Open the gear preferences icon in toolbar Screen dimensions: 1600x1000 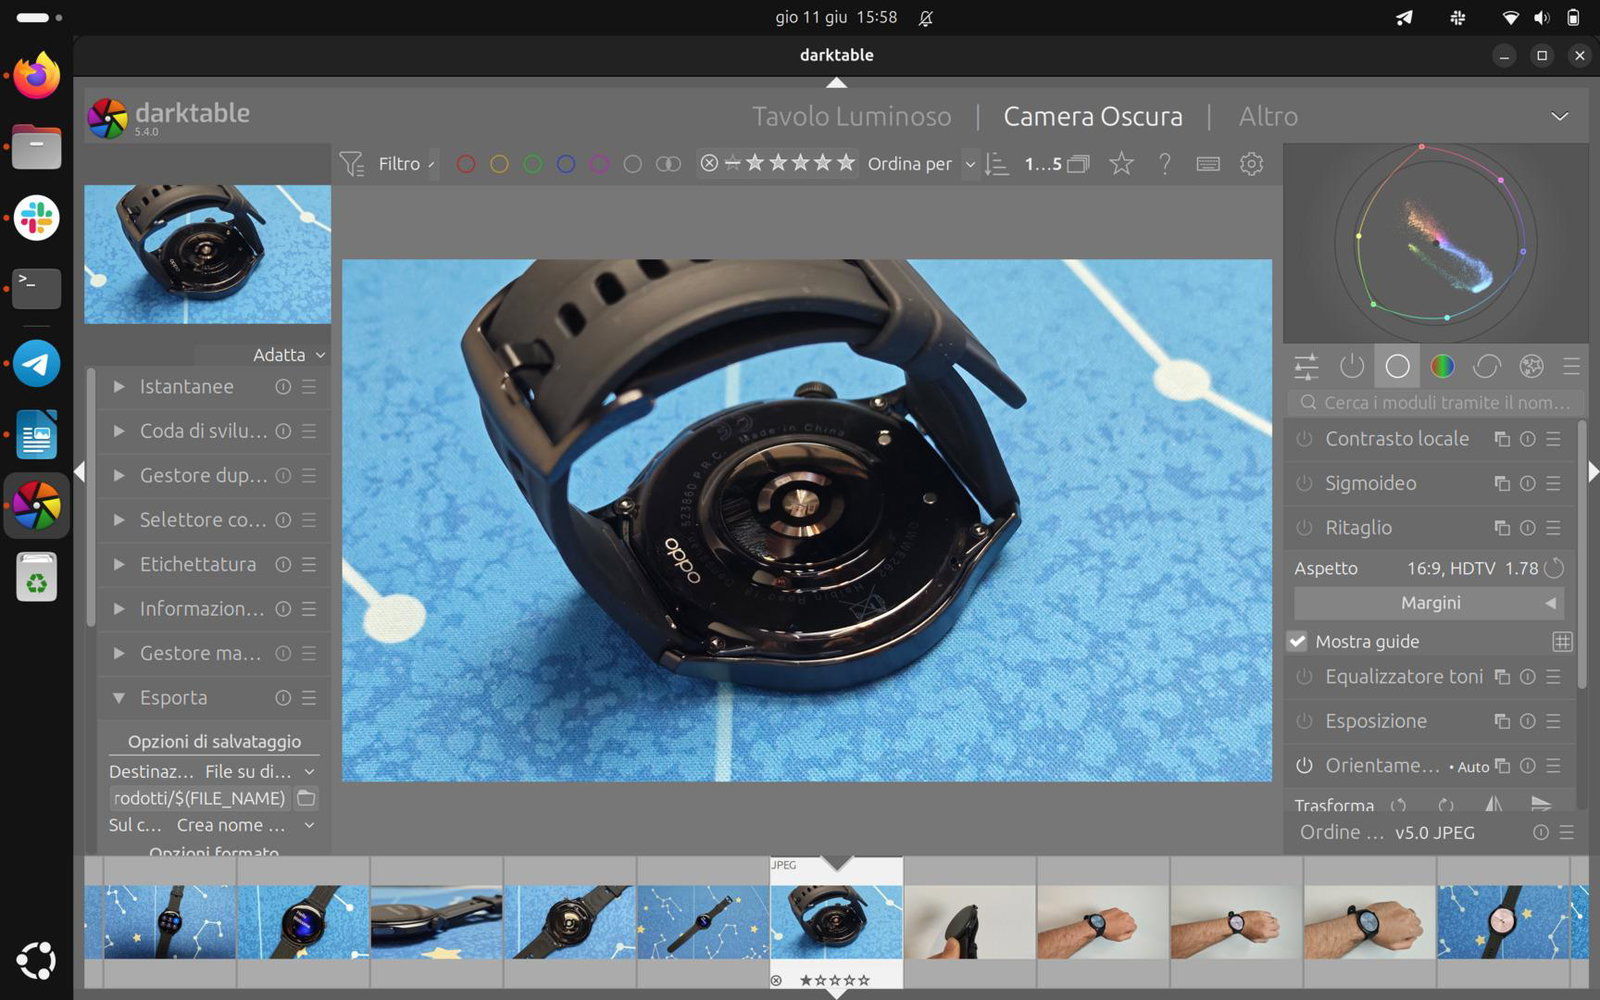point(1251,164)
